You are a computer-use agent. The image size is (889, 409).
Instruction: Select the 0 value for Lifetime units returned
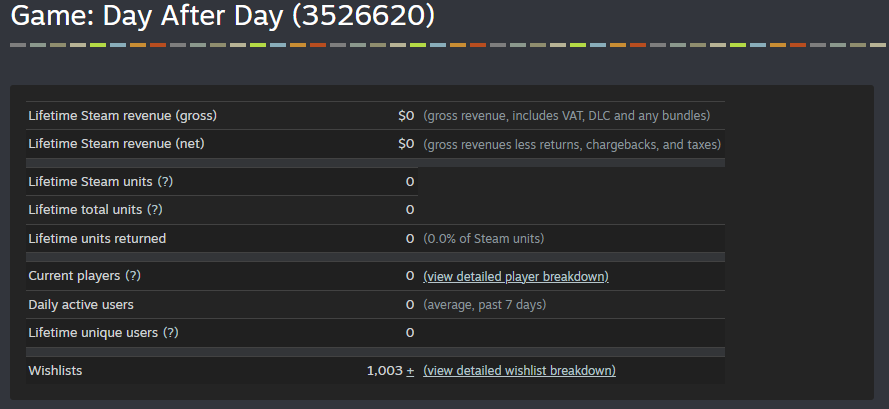410,239
